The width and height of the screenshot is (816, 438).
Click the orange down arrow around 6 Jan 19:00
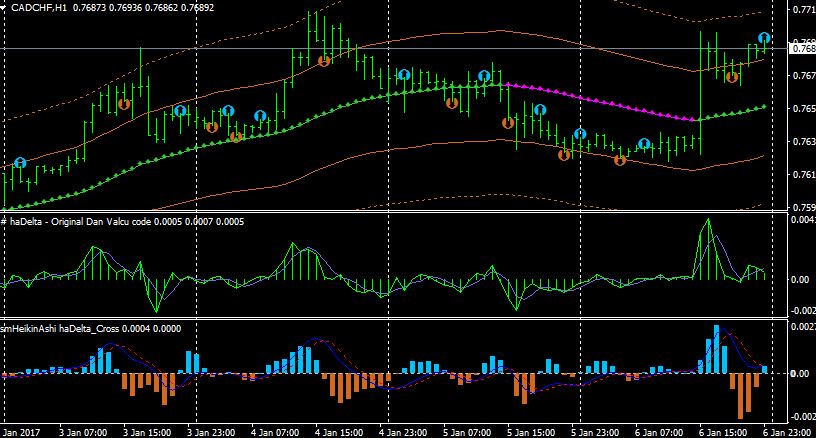pos(732,77)
